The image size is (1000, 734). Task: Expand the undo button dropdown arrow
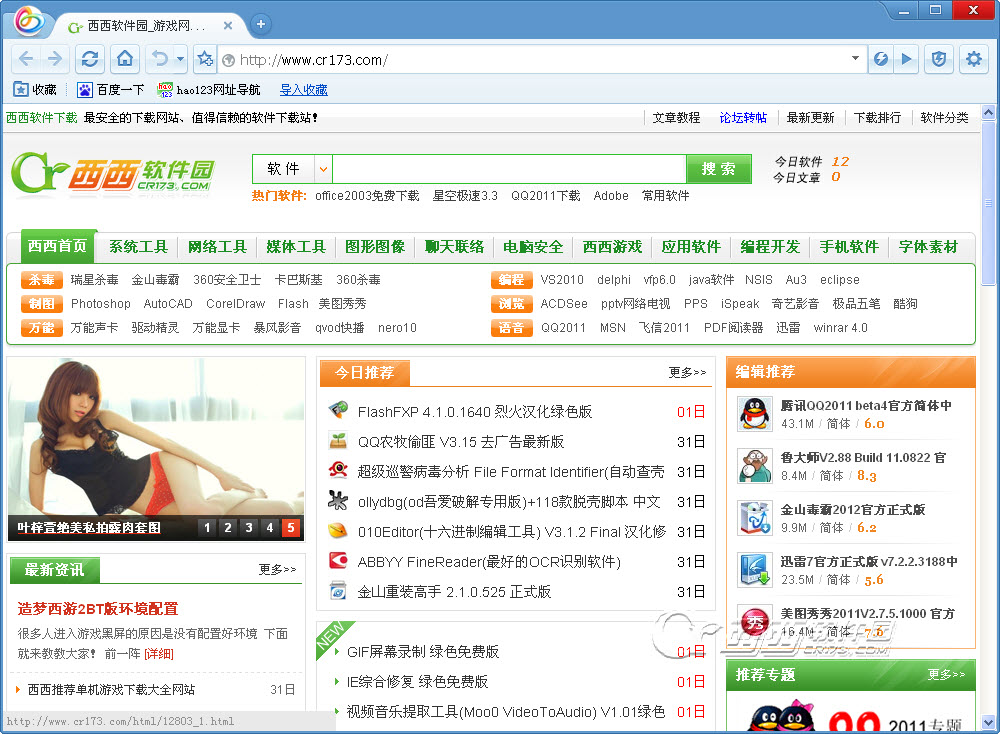click(x=180, y=59)
